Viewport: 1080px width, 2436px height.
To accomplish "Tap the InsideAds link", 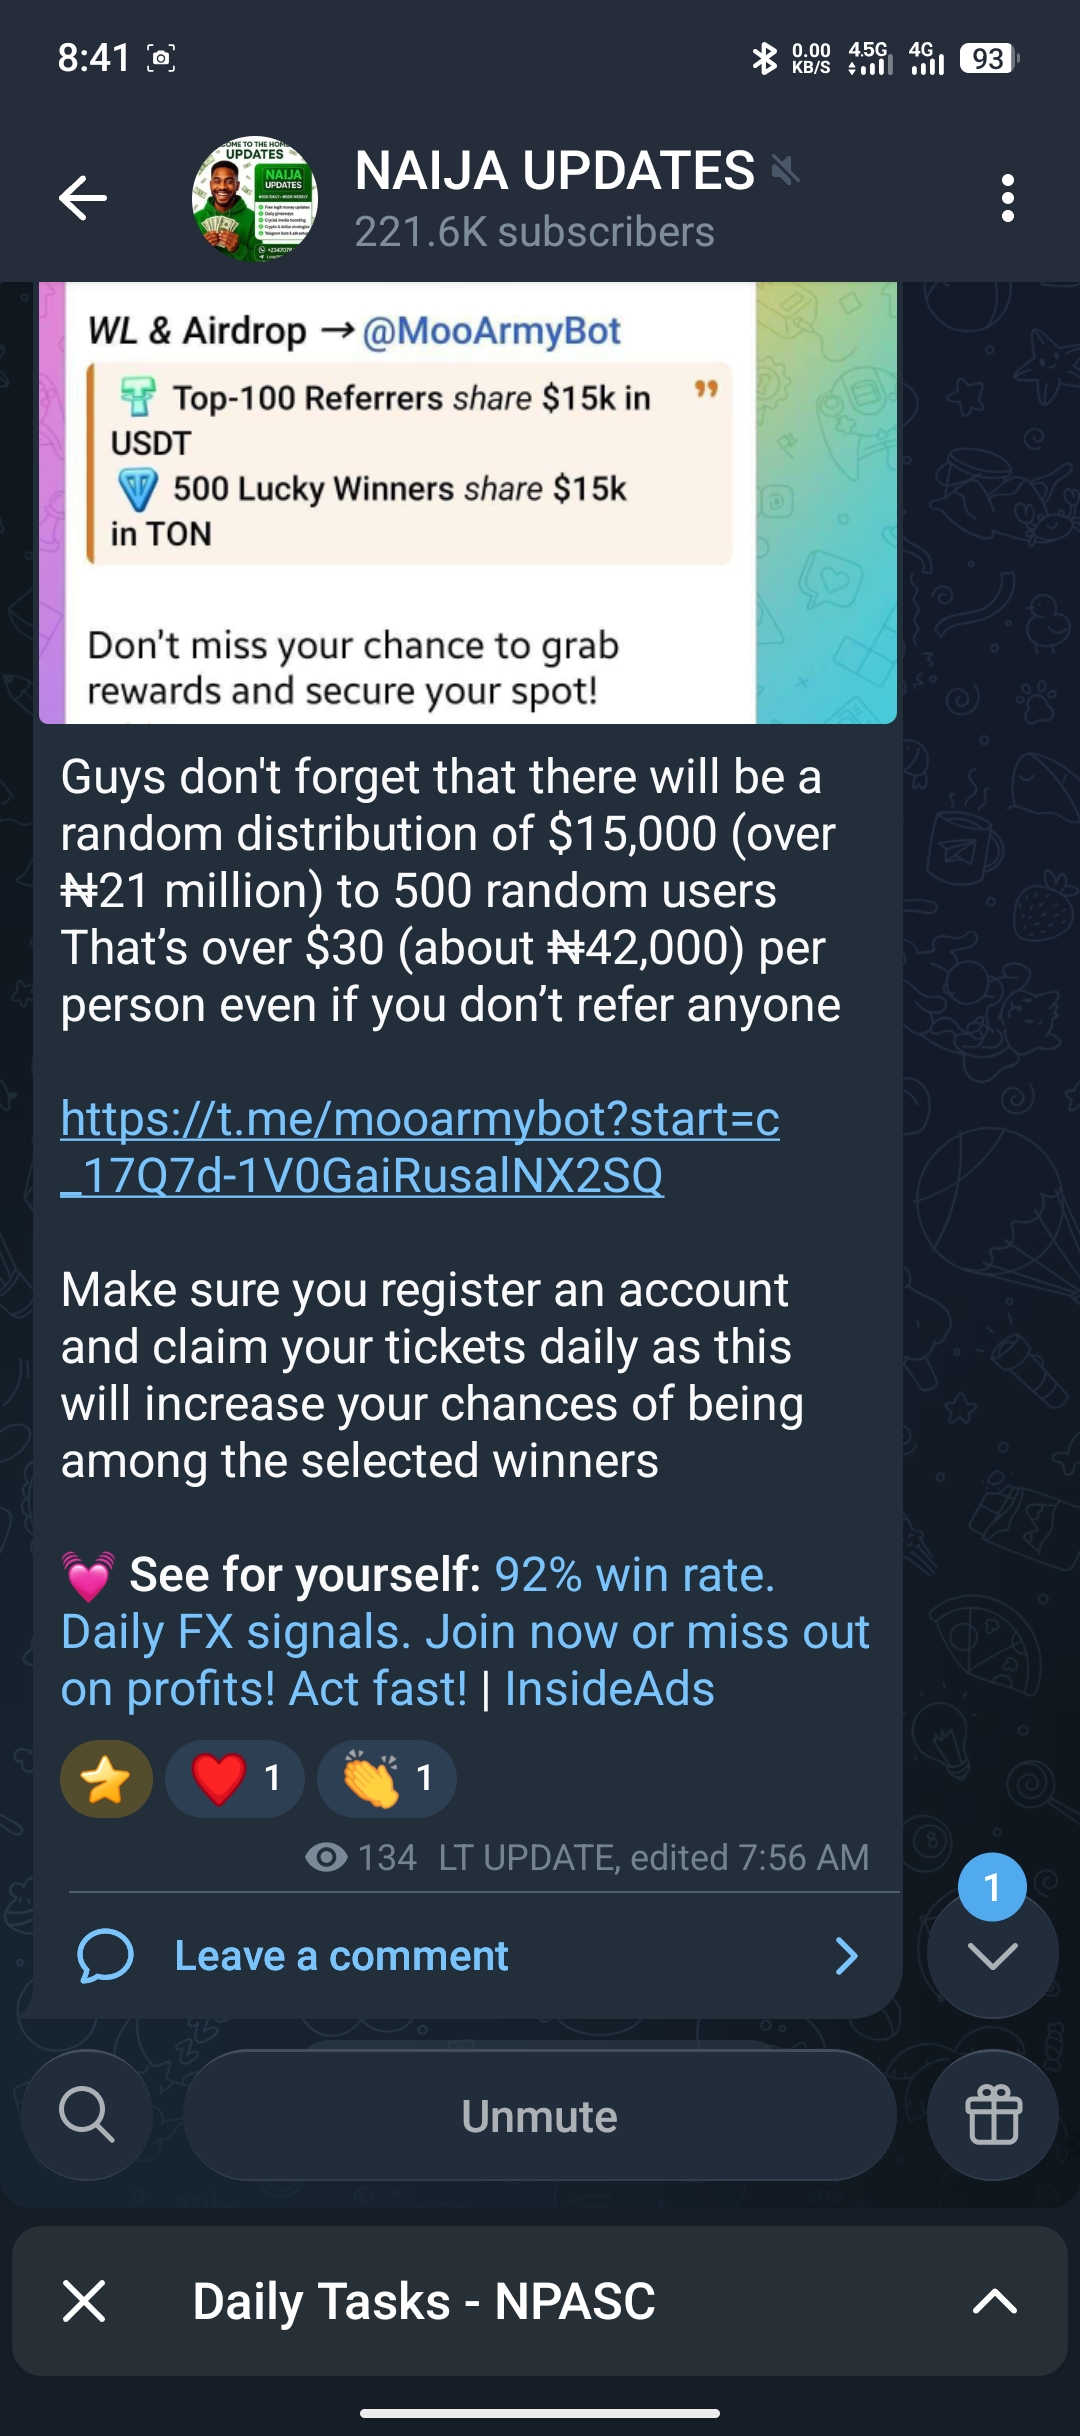I will tap(609, 1689).
